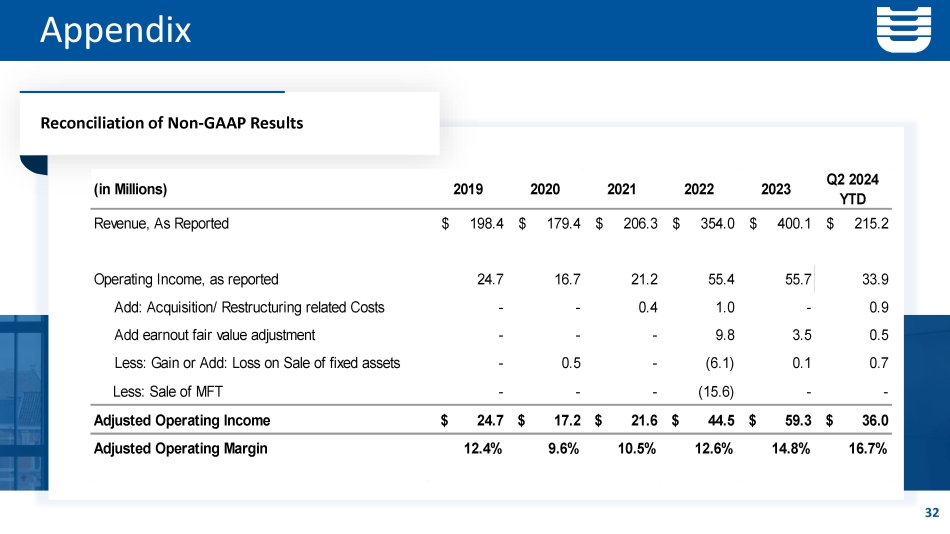This screenshot has height=534, width=950.
Task: Select the 2022 column header
Action: (x=699, y=189)
